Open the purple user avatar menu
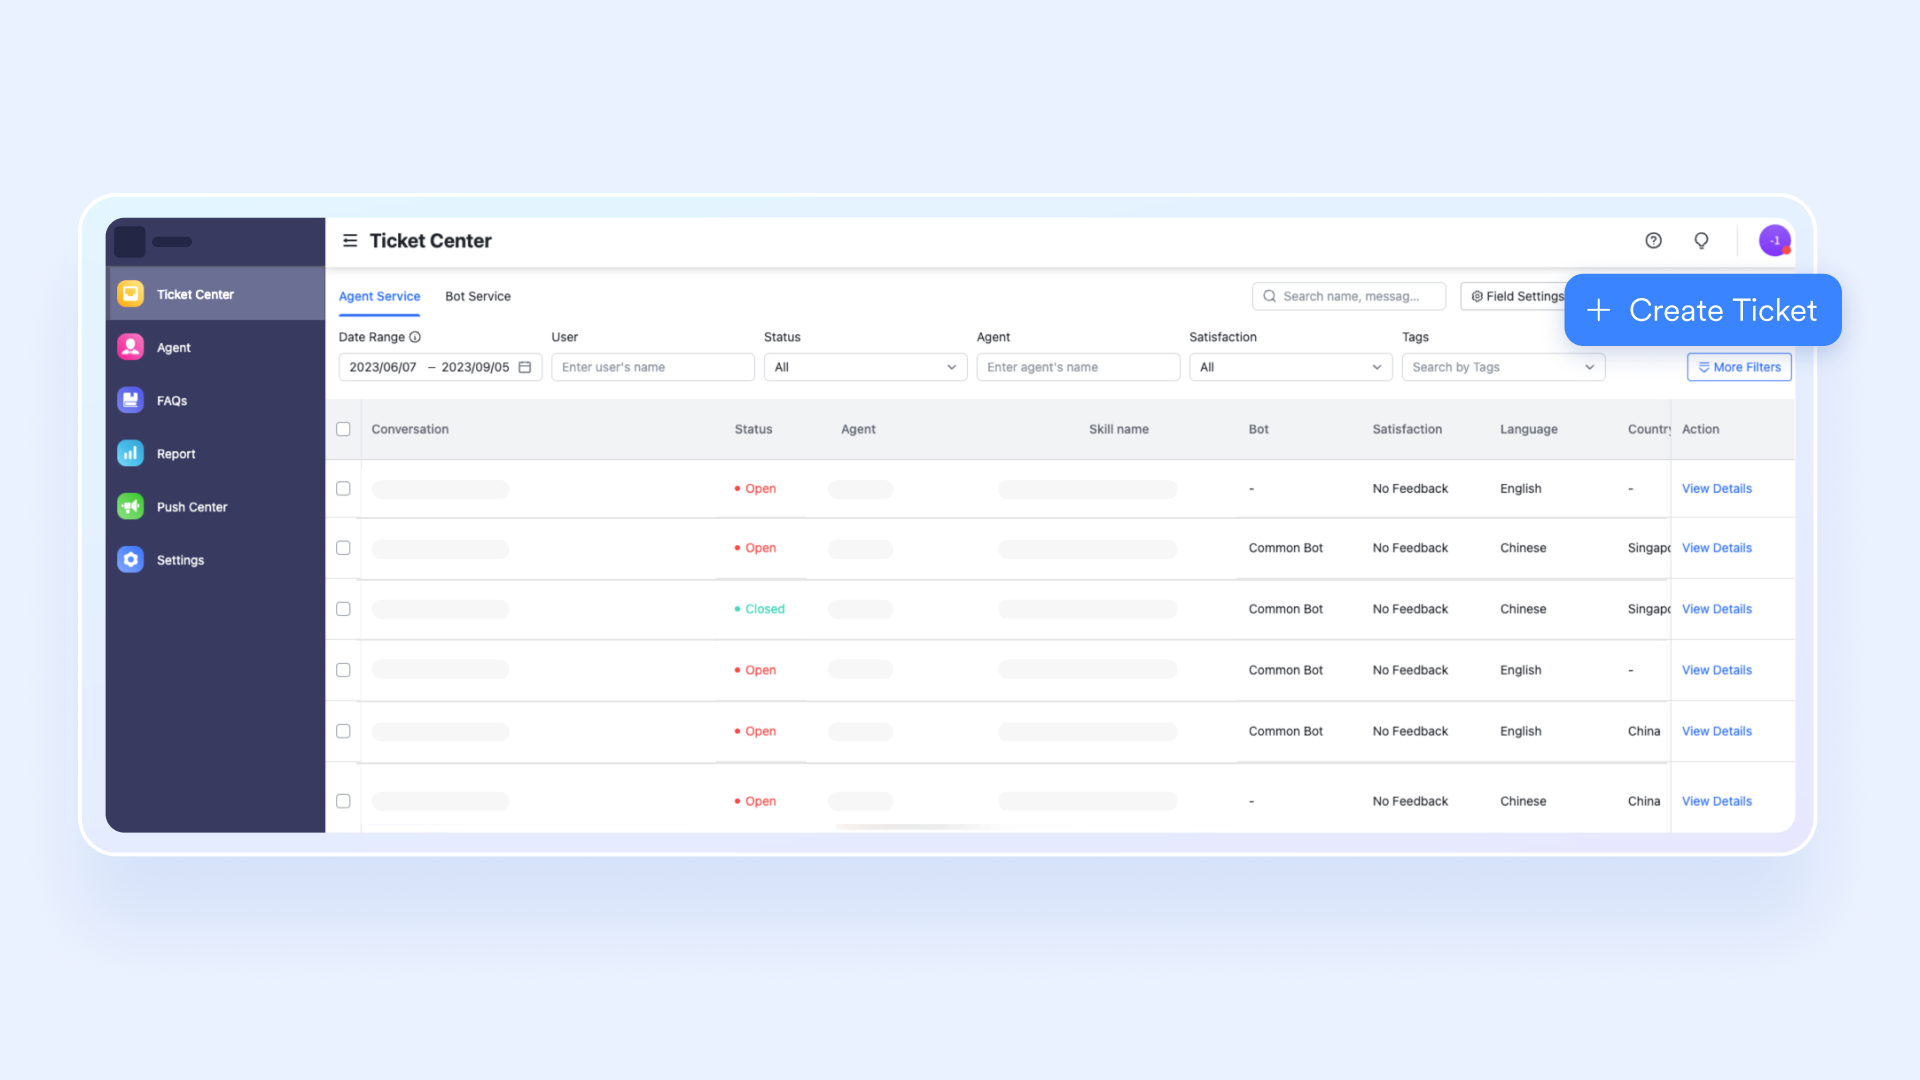This screenshot has width=1920, height=1080. (1775, 241)
